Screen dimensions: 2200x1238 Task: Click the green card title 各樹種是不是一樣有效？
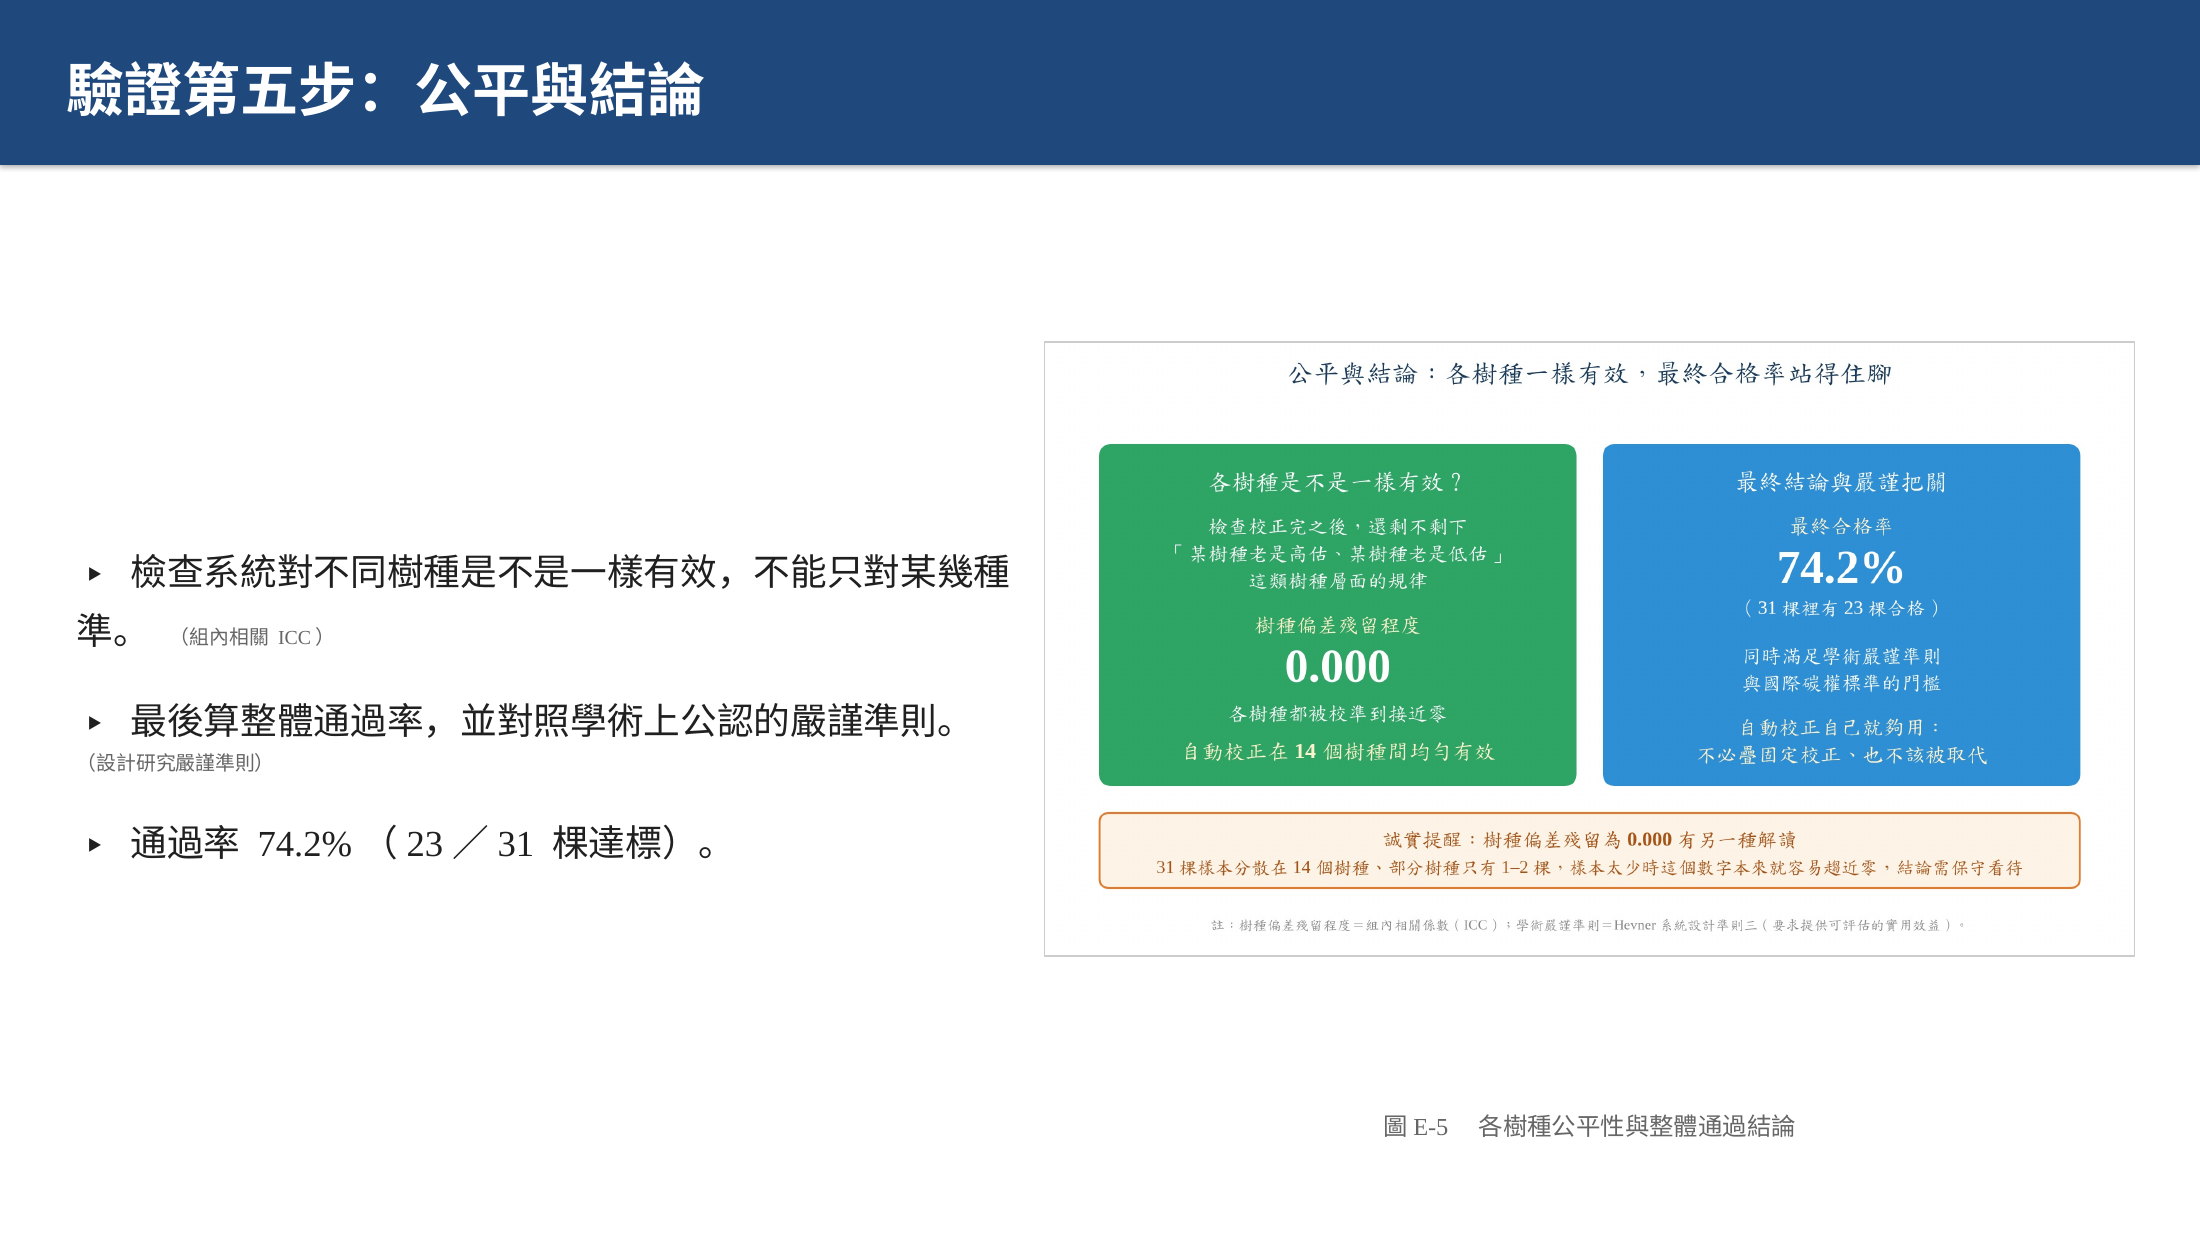(x=1337, y=482)
